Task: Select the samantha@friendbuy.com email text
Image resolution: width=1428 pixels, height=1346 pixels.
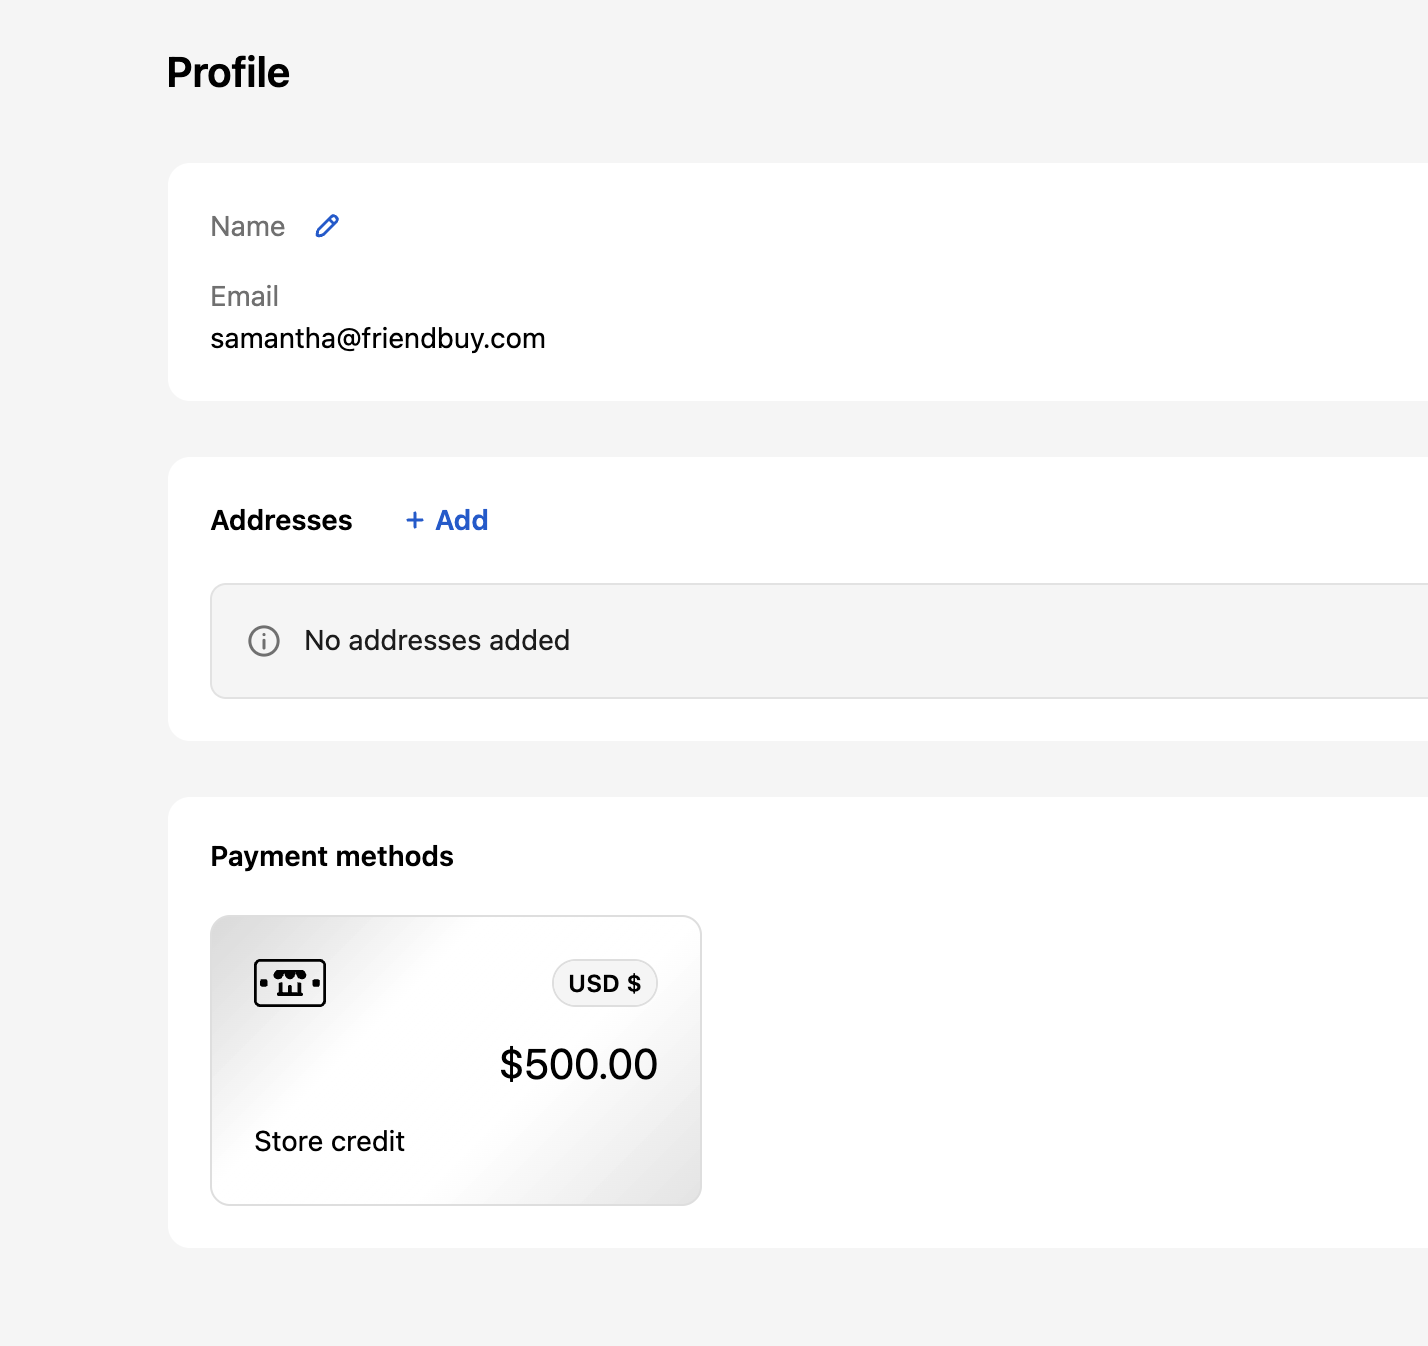Action: click(x=377, y=339)
